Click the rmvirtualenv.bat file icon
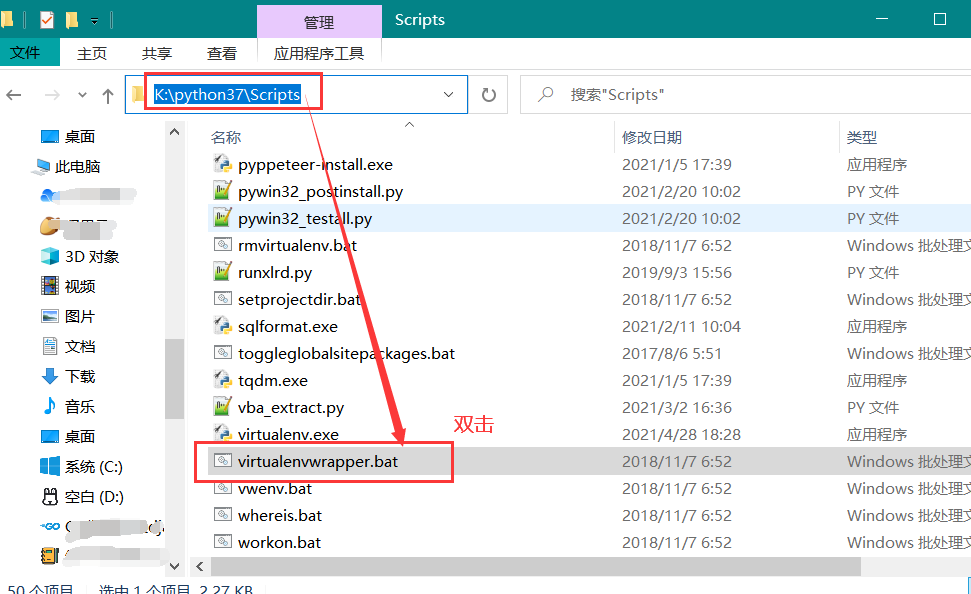Viewport: 971px width, 594px height. 222,245
